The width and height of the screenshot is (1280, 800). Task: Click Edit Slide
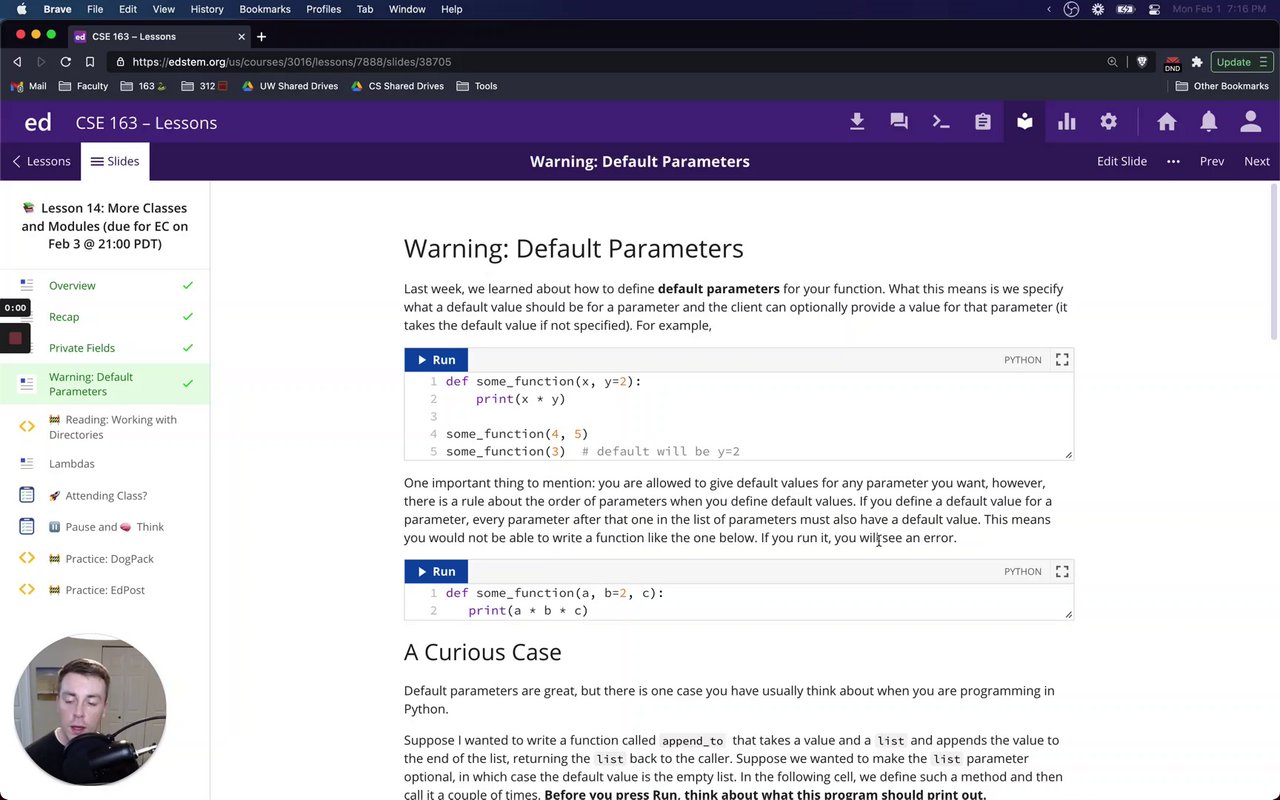click(1122, 162)
